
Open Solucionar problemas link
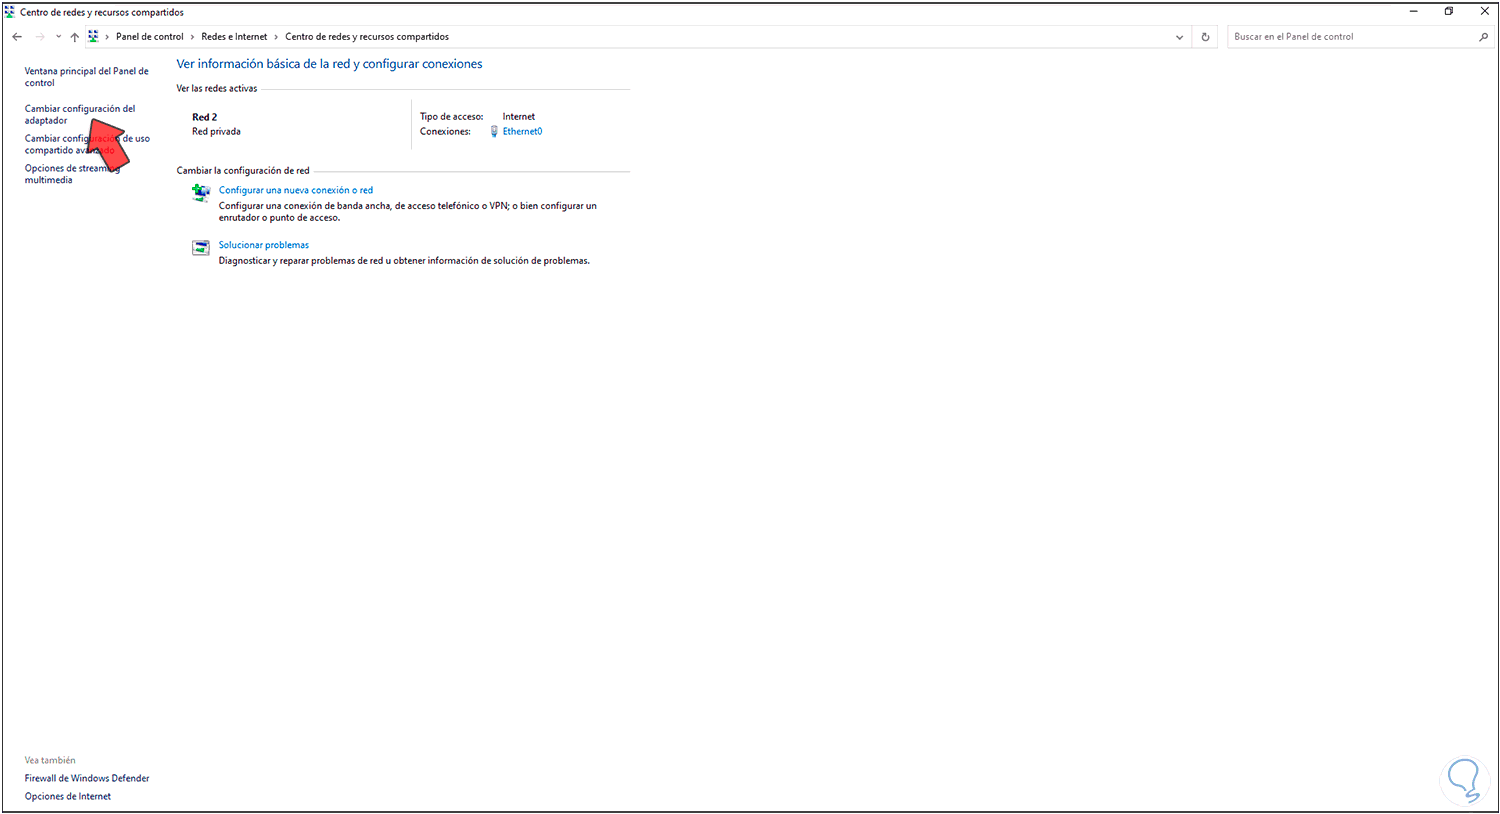[264, 245]
